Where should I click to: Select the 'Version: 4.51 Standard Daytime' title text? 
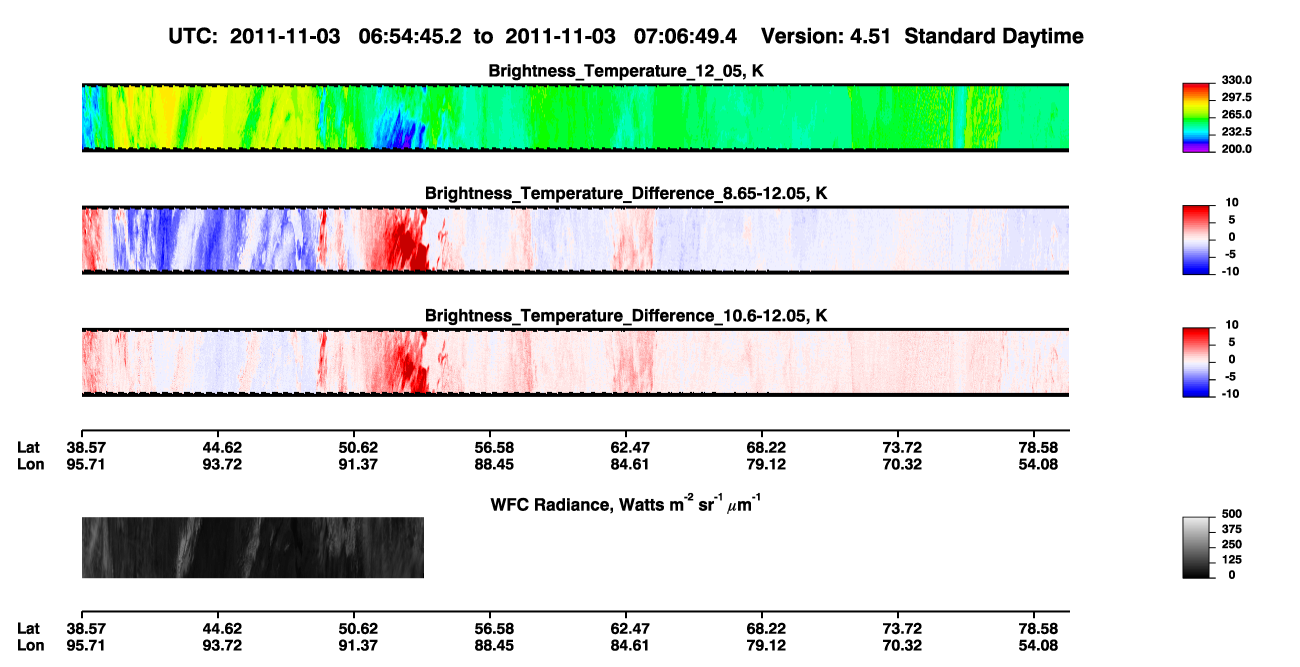point(922,37)
